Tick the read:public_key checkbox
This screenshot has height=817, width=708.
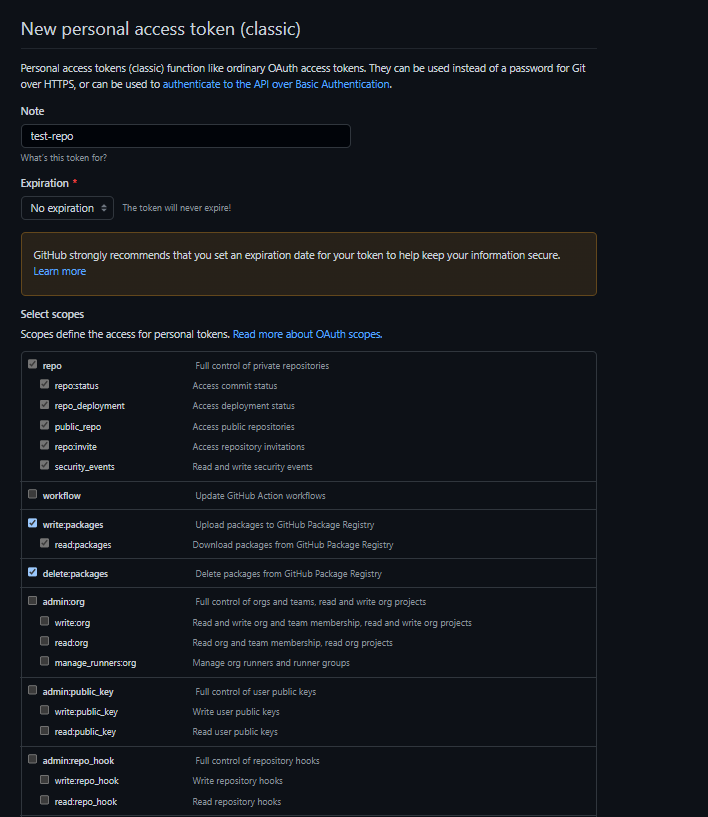(45, 731)
